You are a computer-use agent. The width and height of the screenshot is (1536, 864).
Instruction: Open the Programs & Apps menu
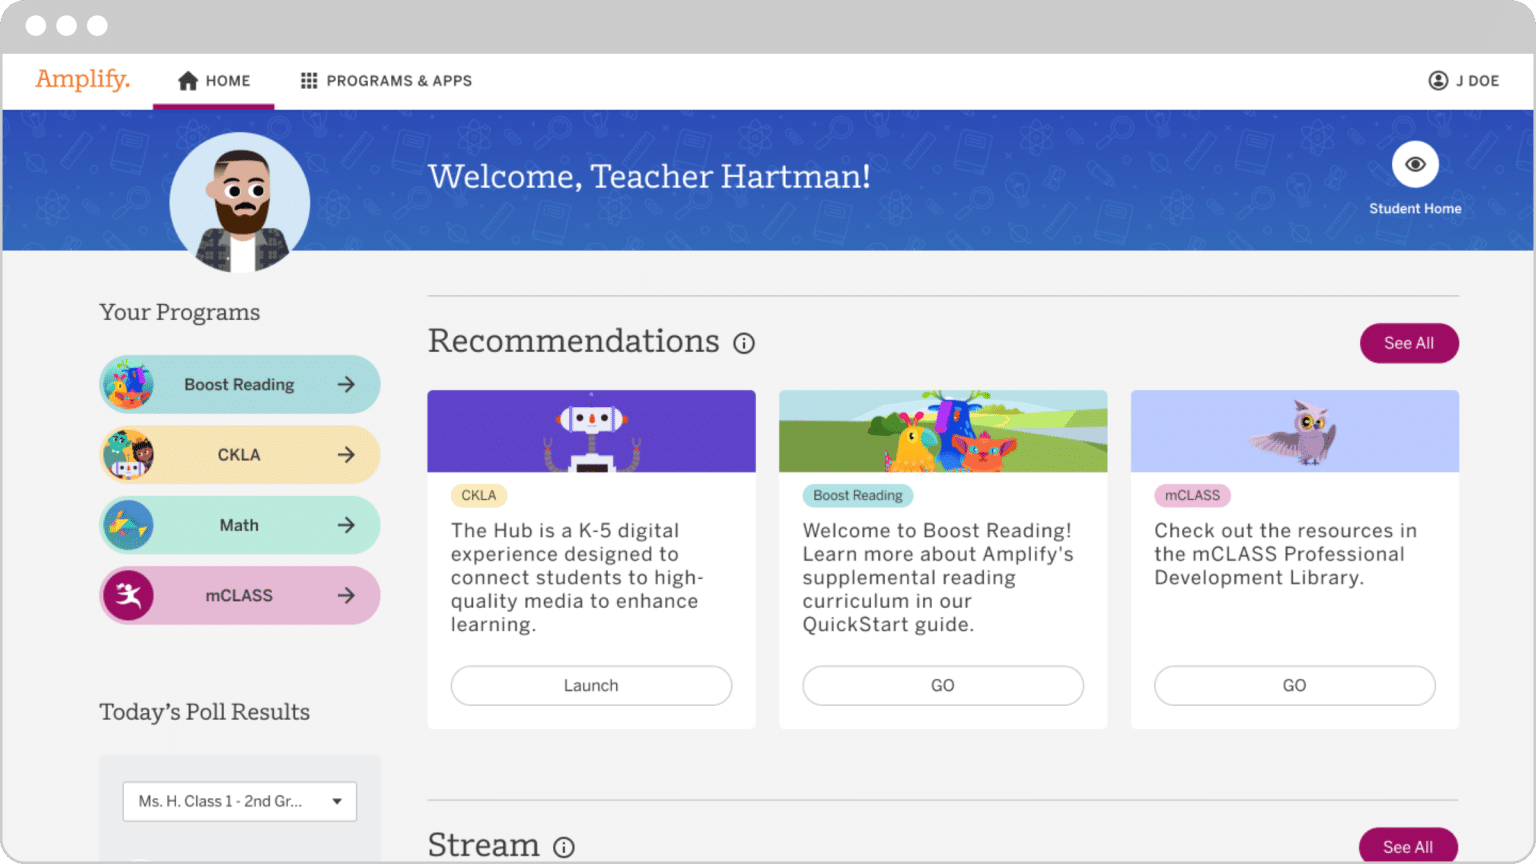[x=386, y=81]
